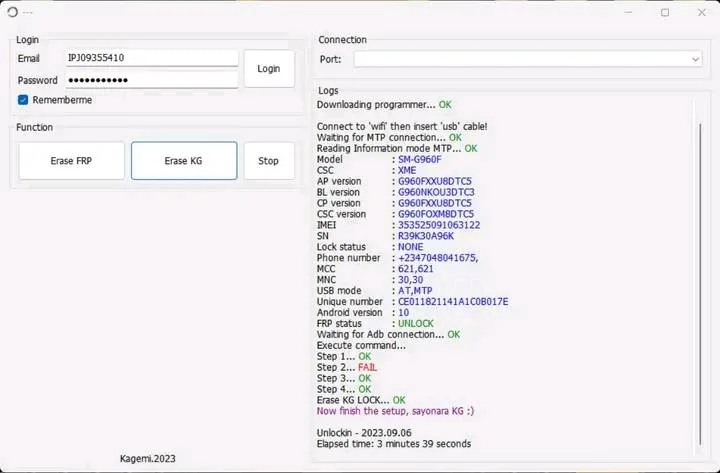This screenshot has width=720, height=473.
Task: Click the Logs panel vertical scrollbar
Action: click(x=700, y=284)
